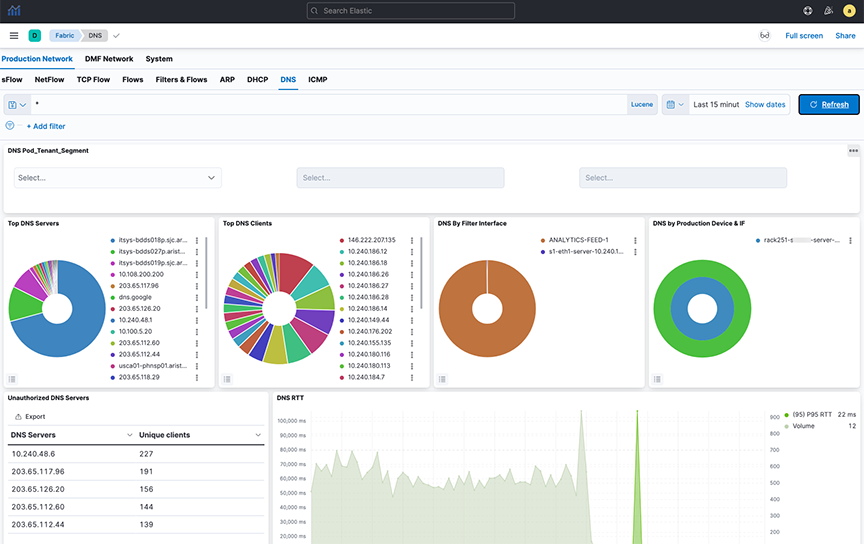Open options dots for 203.65.117.96 legend entry
The image size is (864, 544).
pos(197,286)
